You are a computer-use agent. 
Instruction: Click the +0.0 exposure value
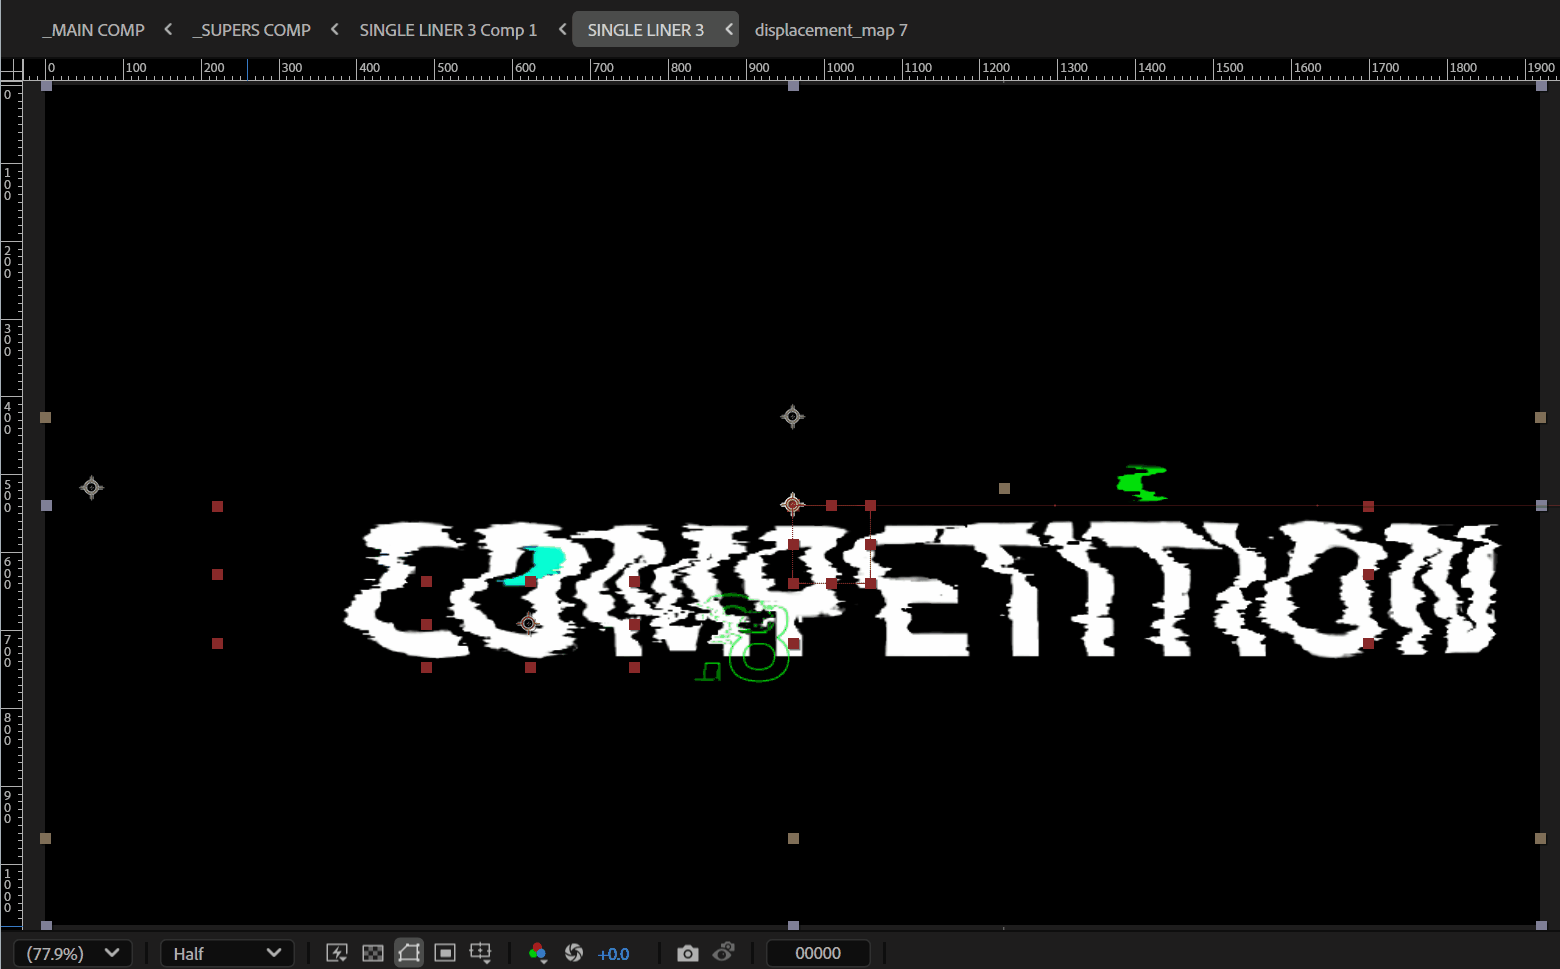(x=613, y=954)
